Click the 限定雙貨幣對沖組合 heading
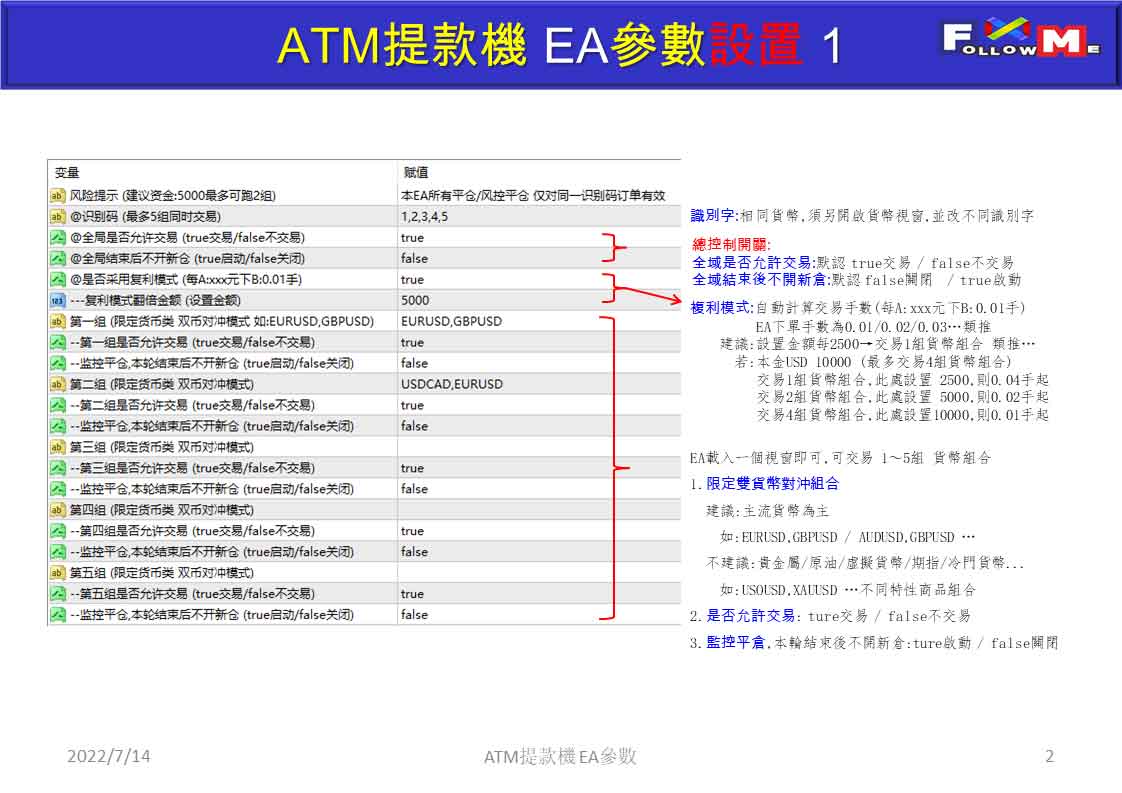 tap(772, 484)
